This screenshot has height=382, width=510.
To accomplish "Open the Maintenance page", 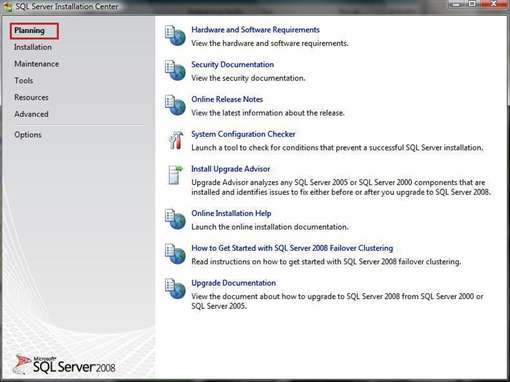I will [36, 64].
